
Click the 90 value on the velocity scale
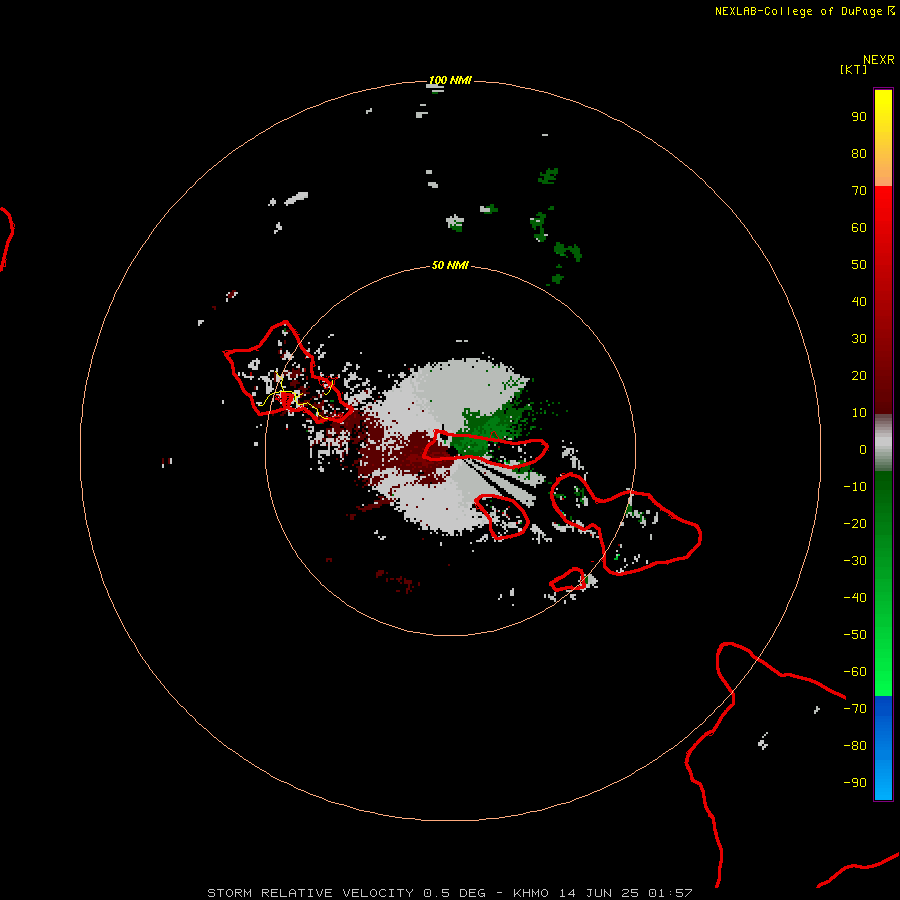859,117
